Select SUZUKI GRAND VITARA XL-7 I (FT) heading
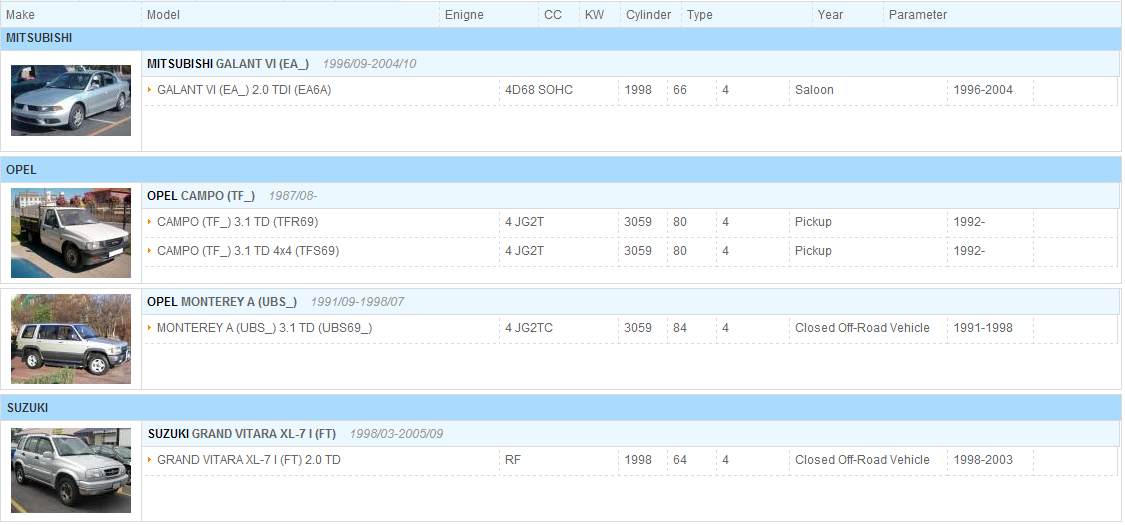Screen dimensions: 1125x525 tap(242, 434)
